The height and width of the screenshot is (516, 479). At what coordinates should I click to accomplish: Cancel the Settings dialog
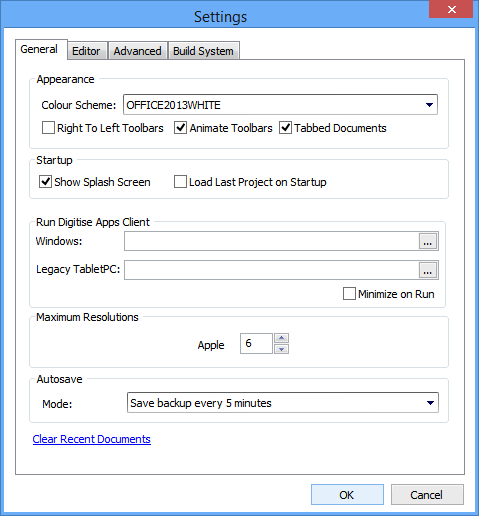[427, 495]
